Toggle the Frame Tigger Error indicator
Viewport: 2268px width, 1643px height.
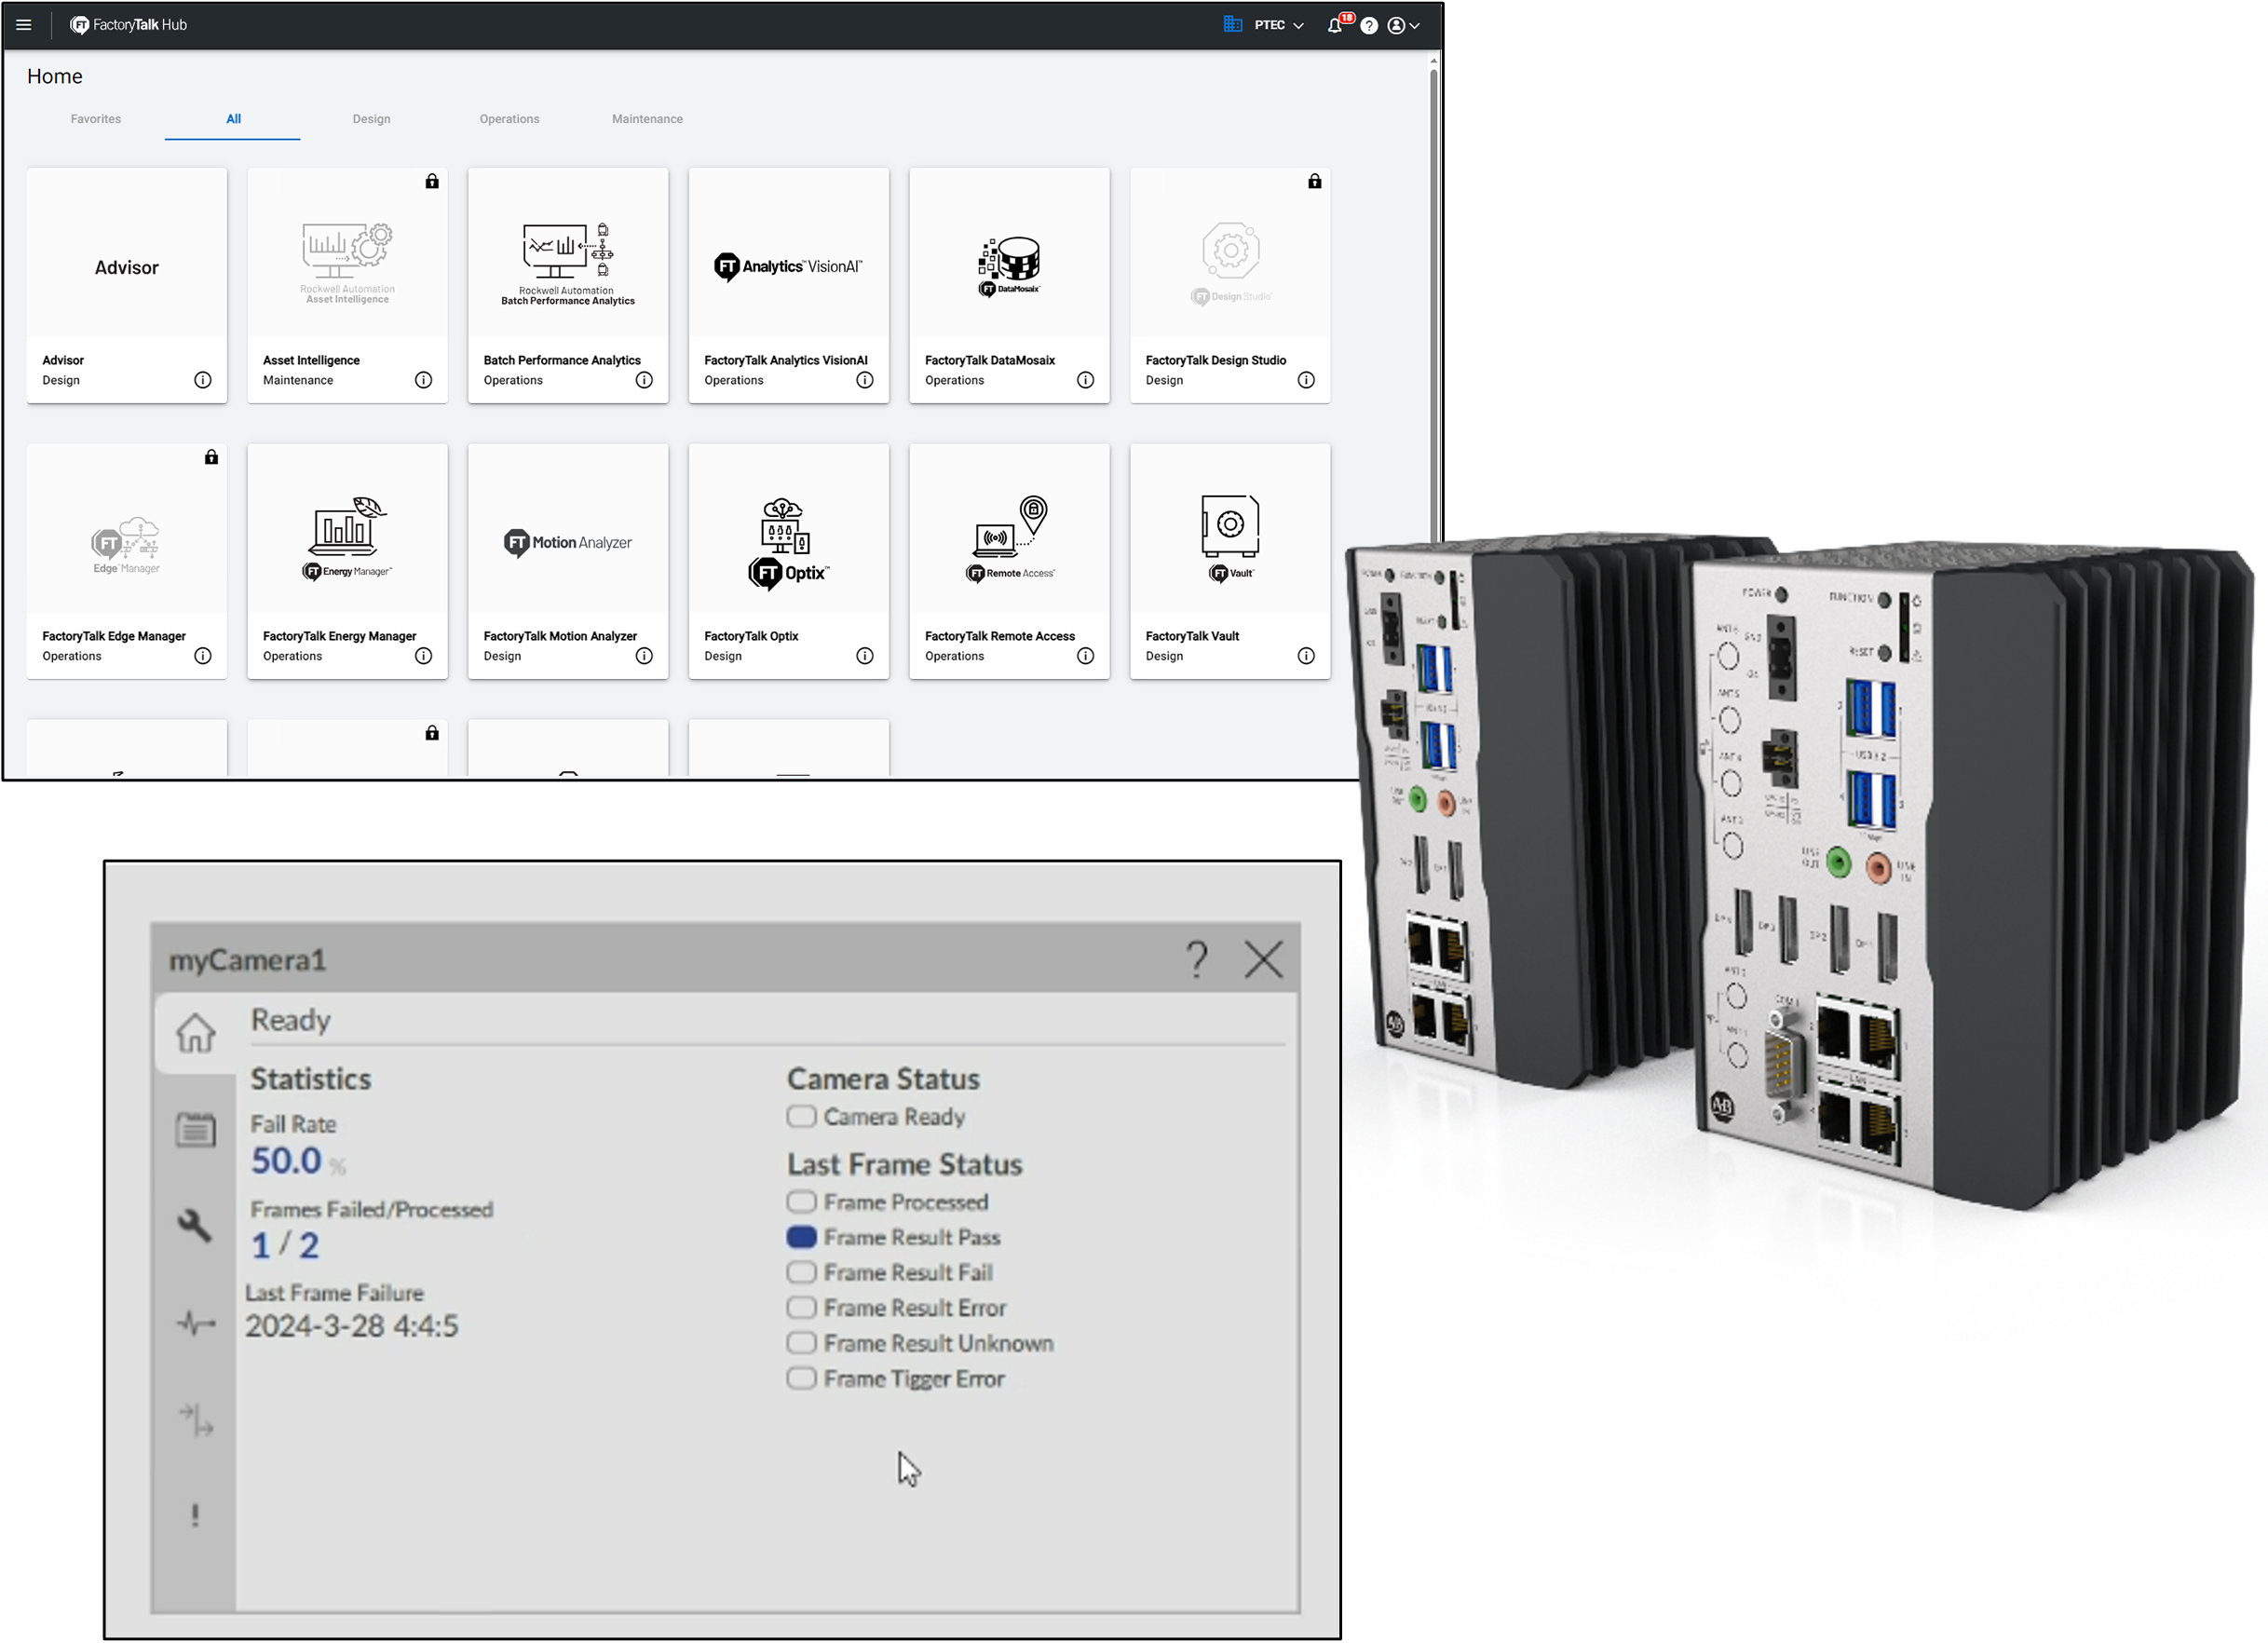(801, 1378)
